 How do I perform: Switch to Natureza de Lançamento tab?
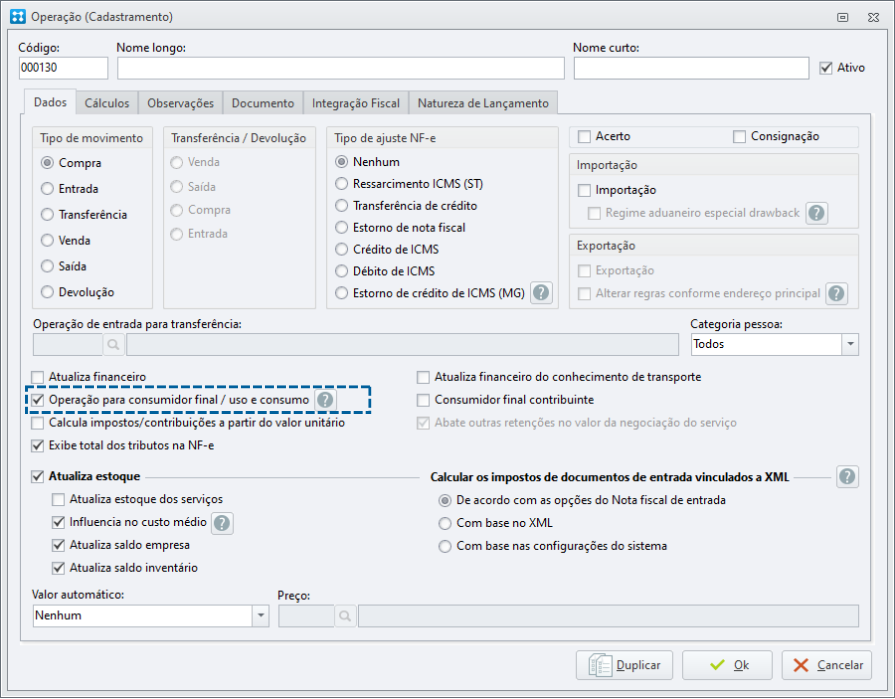(x=483, y=103)
